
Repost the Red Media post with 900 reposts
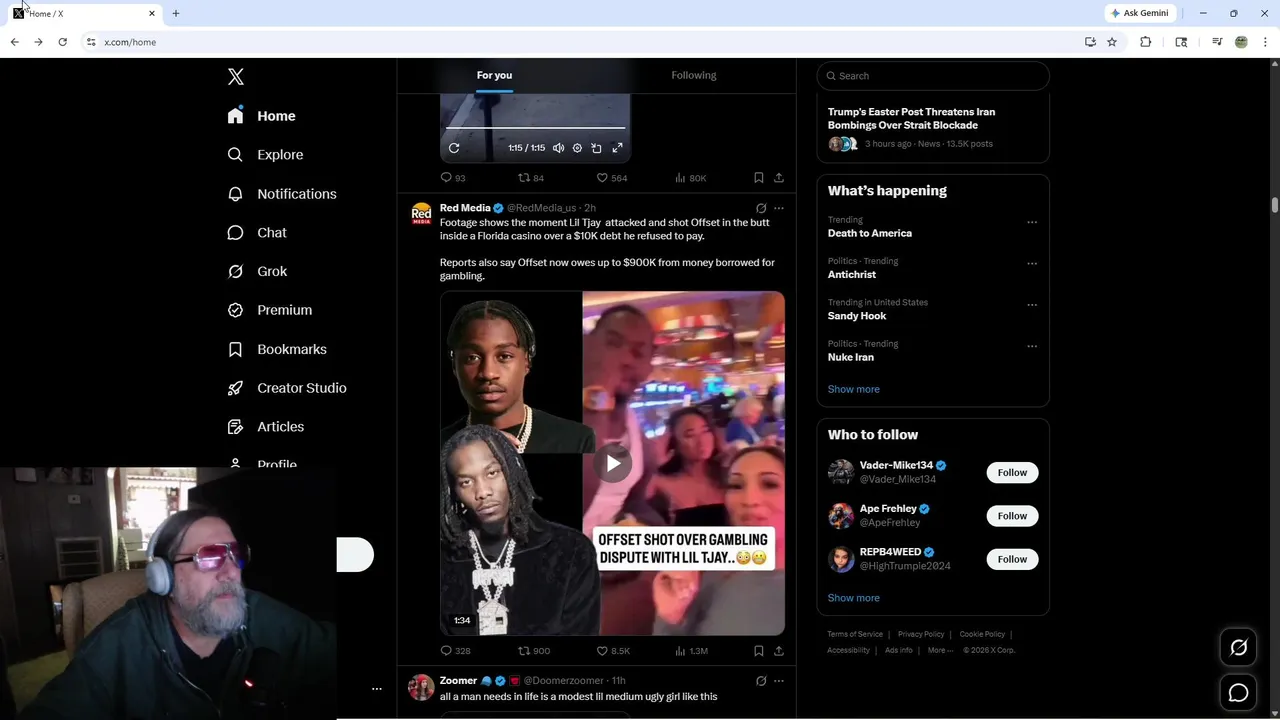tap(534, 651)
